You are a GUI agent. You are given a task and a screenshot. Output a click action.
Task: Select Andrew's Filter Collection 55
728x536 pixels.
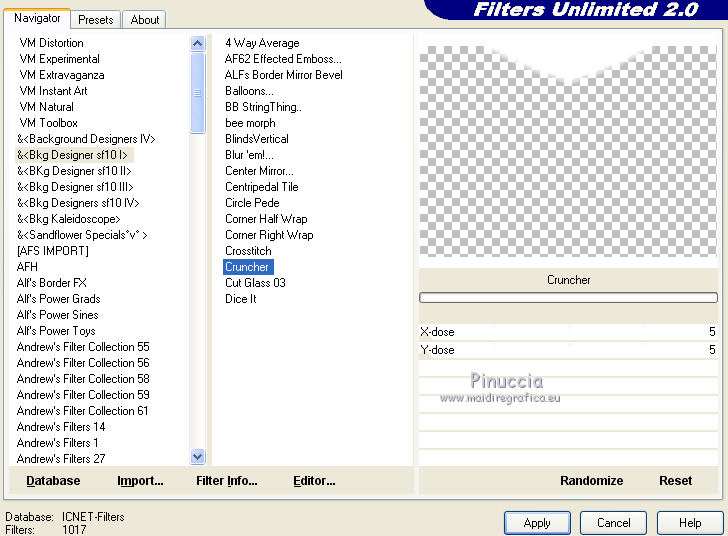83,347
